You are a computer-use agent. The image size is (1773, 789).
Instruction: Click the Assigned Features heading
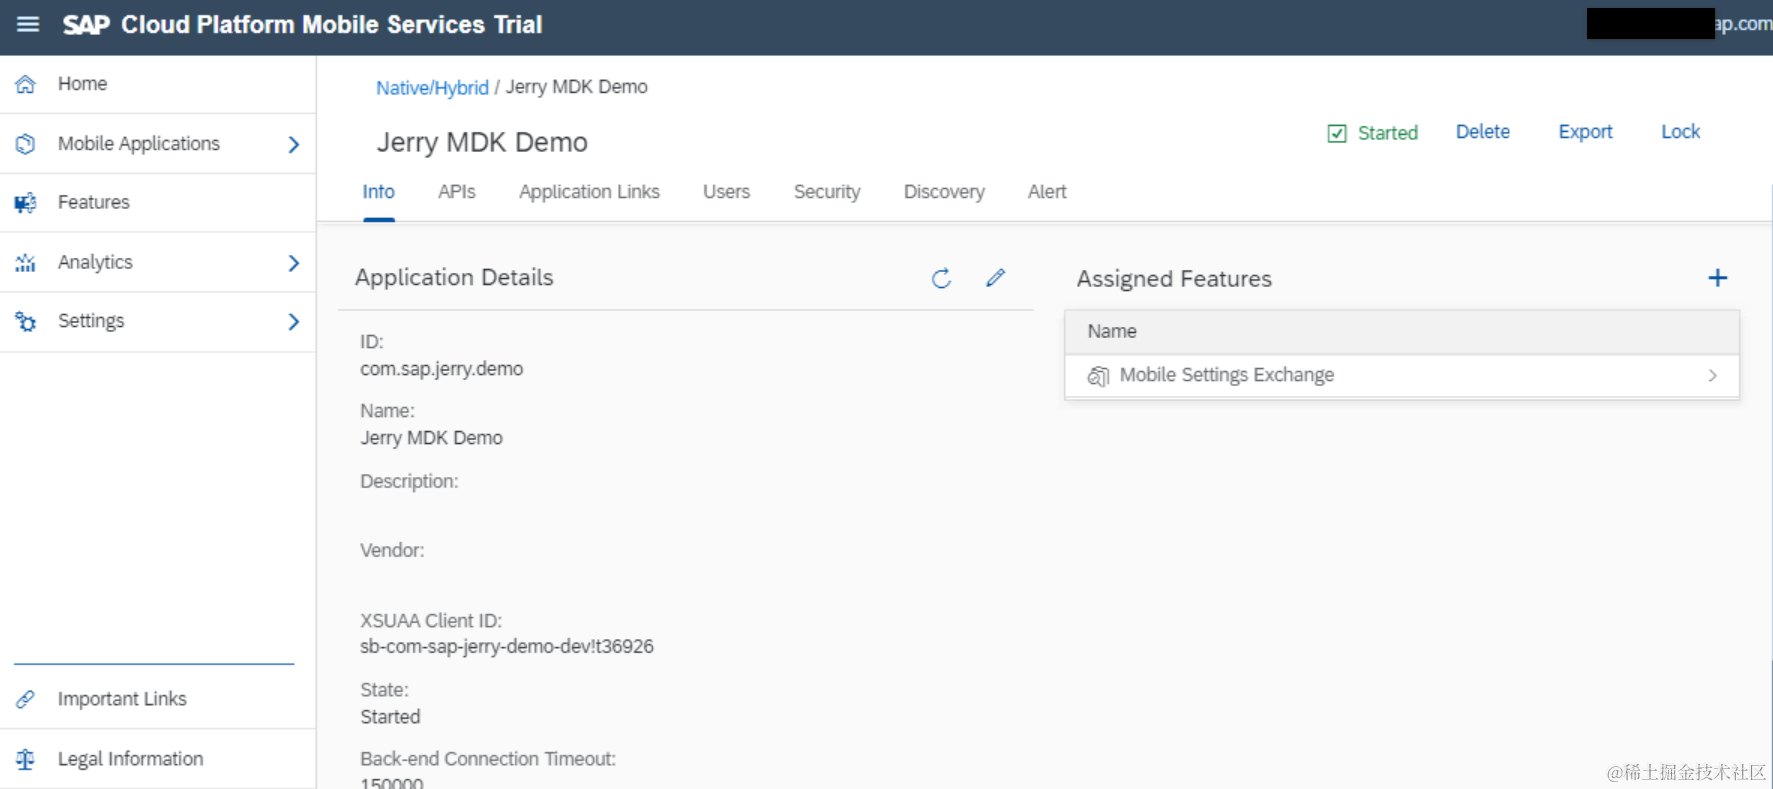point(1174,279)
